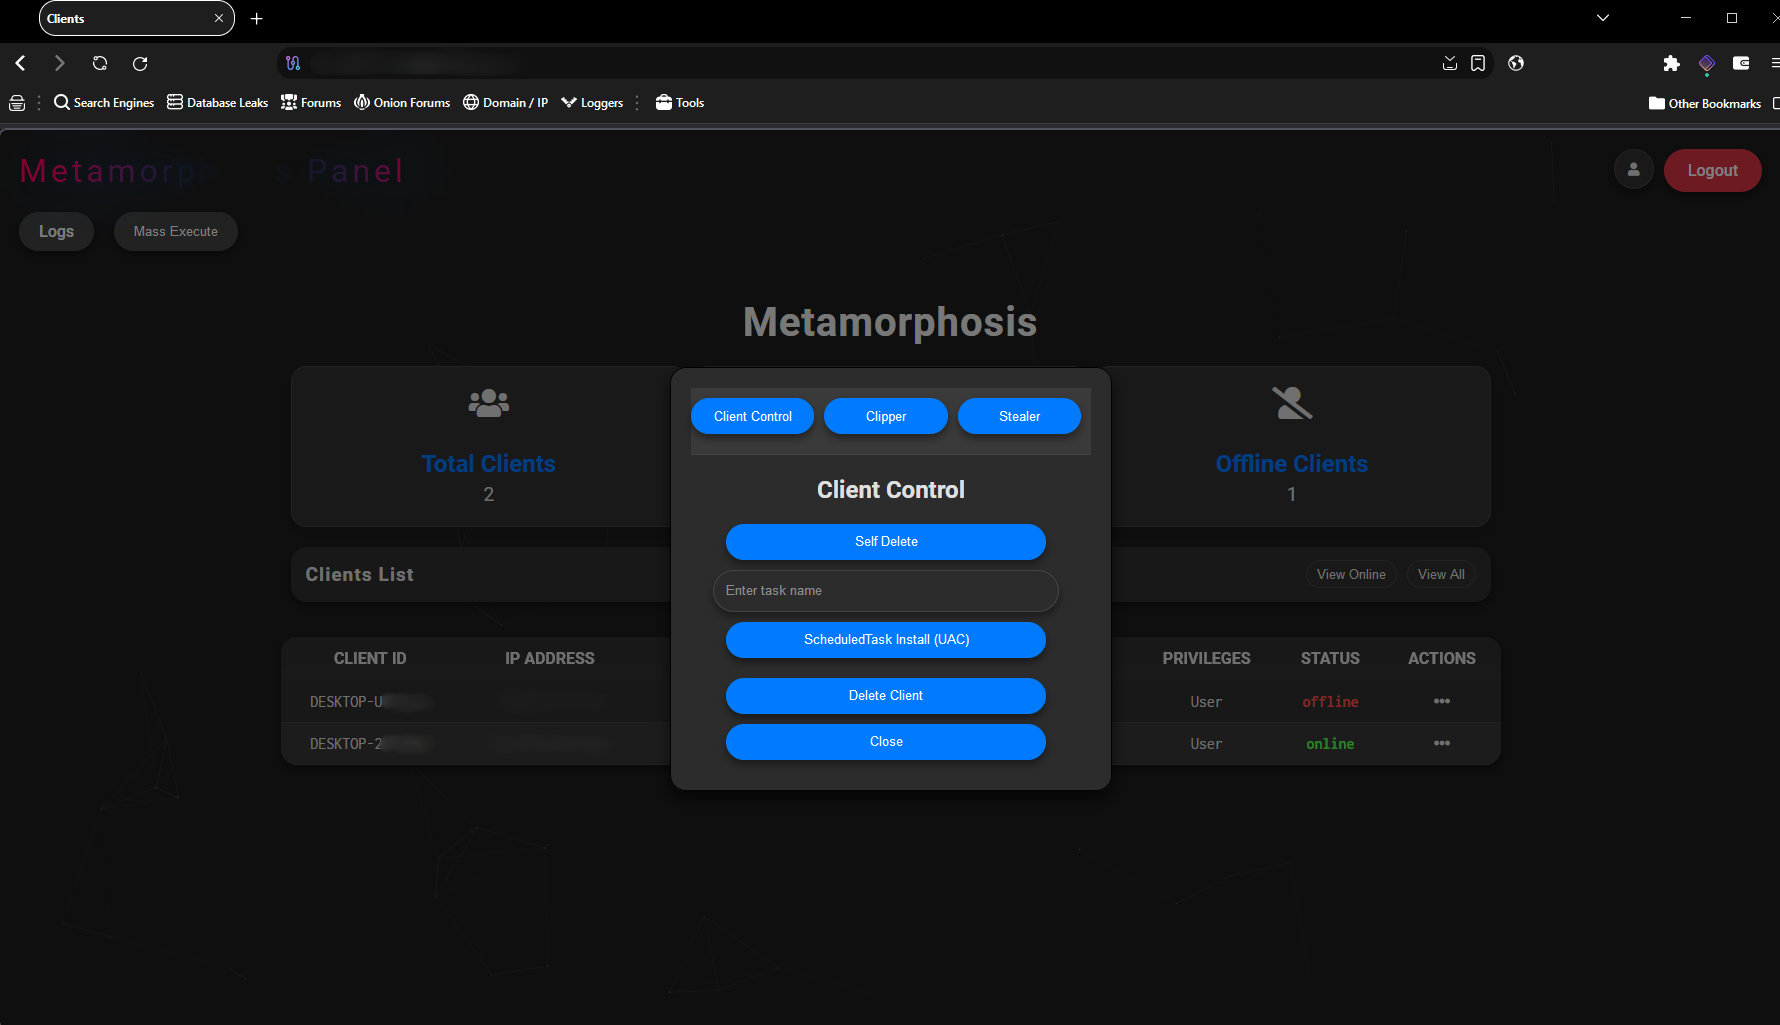Image resolution: width=1780 pixels, height=1025 pixels.
Task: Close the Clients browser tab
Action: (219, 18)
